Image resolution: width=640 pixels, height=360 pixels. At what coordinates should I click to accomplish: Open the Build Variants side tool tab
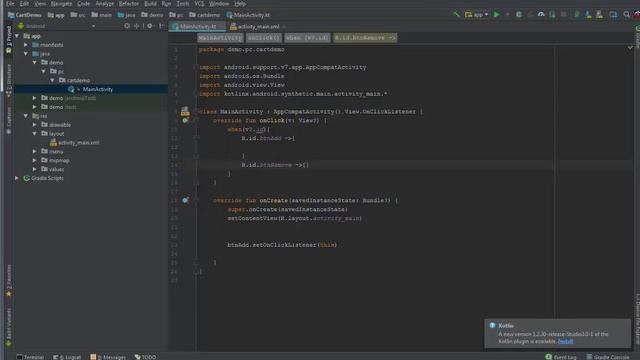(x=9, y=327)
